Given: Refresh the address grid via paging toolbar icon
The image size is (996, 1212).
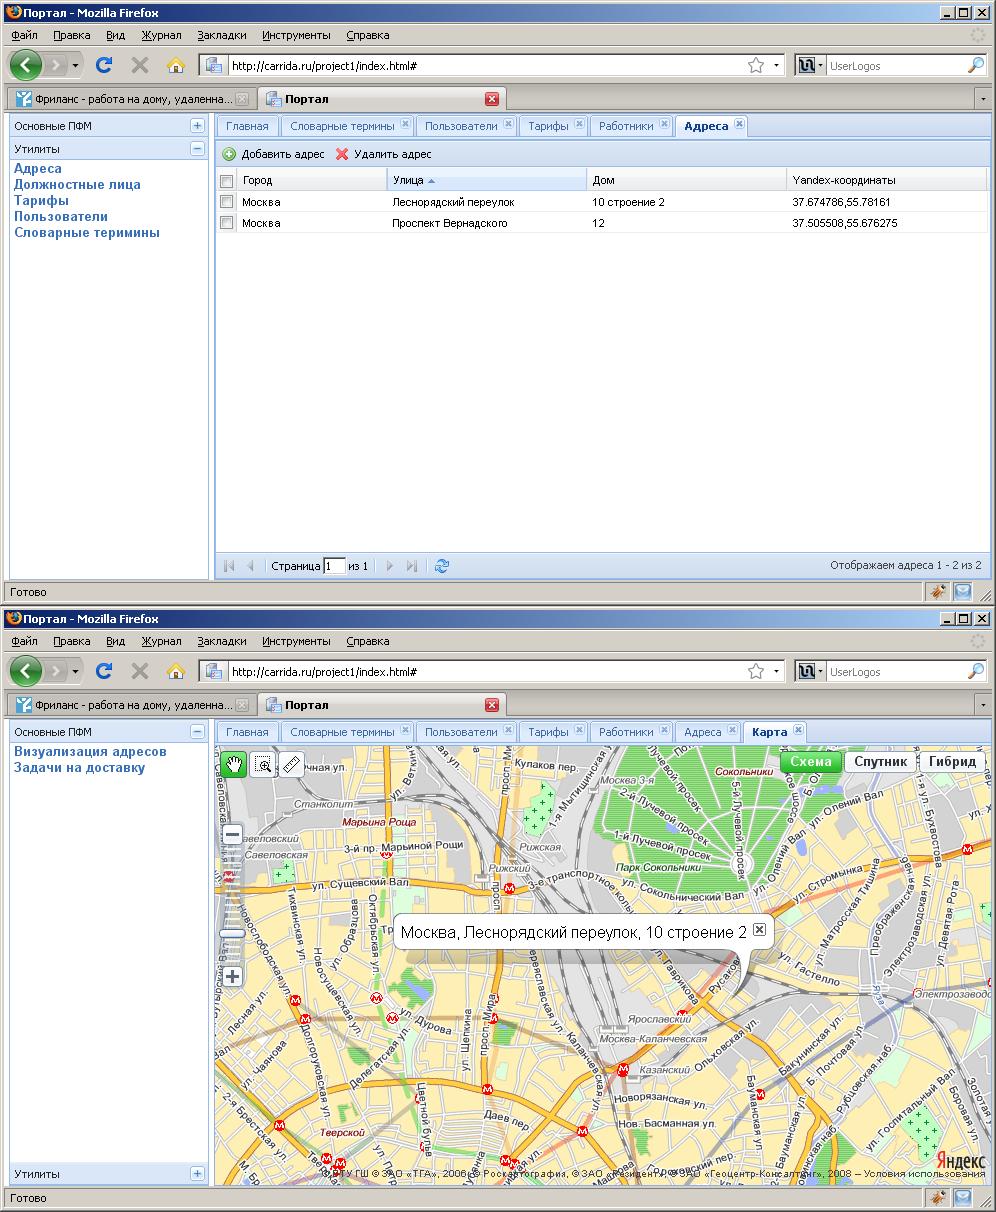Looking at the screenshot, I should point(442,566).
